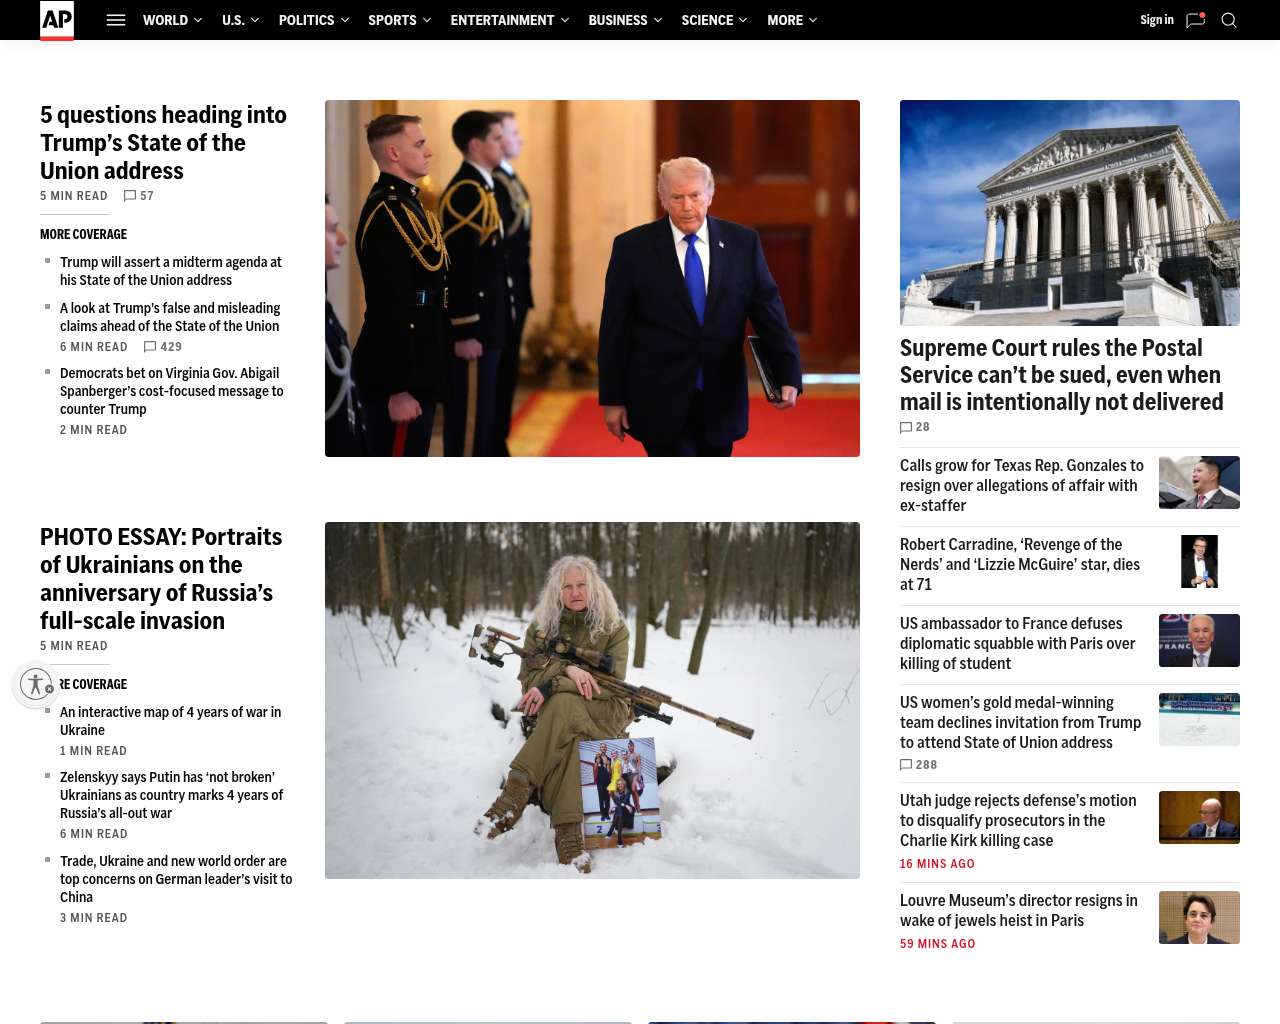Image resolution: width=1280 pixels, height=1024 pixels.
Task: Click the Louvre director thumbnail
Action: pyautogui.click(x=1199, y=917)
